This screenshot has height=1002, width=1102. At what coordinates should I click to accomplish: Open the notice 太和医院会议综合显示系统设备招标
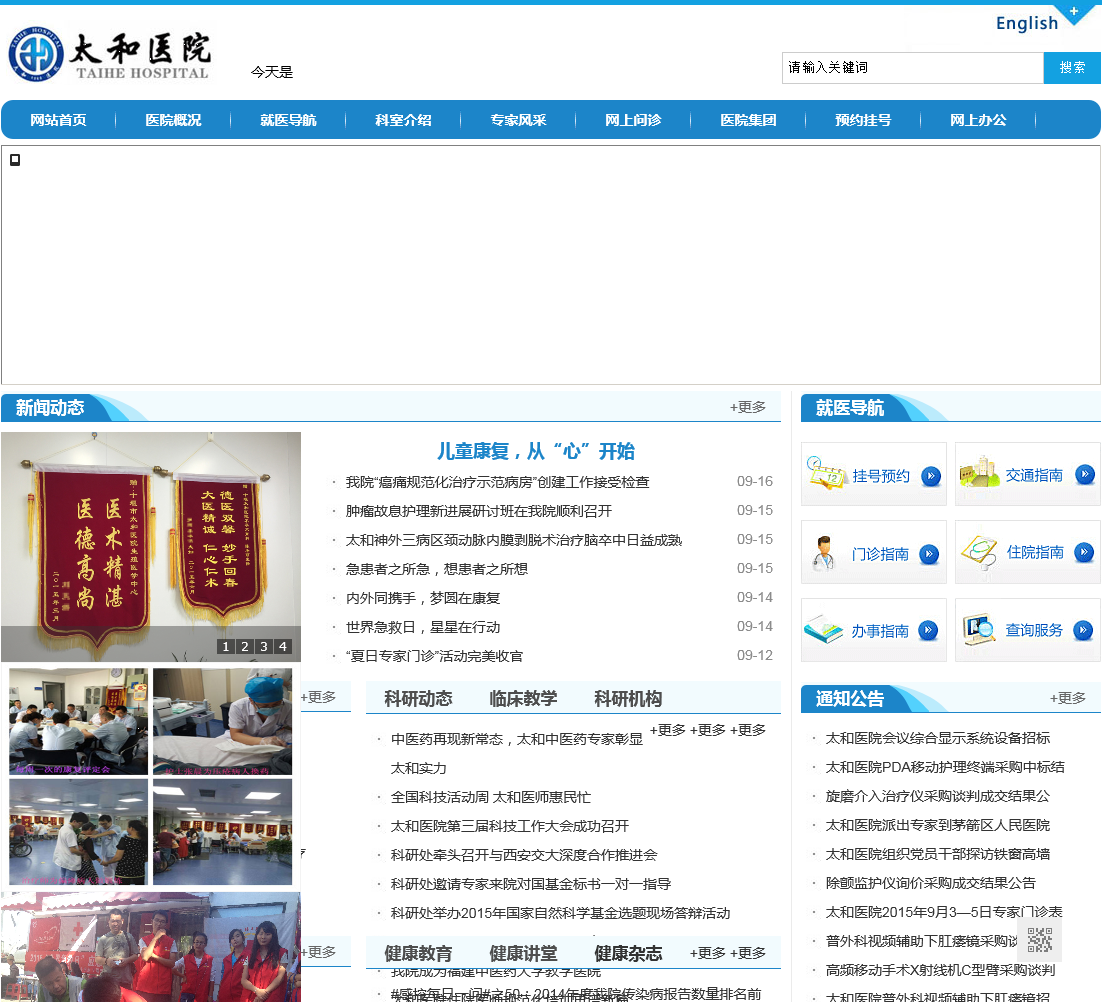point(938,738)
